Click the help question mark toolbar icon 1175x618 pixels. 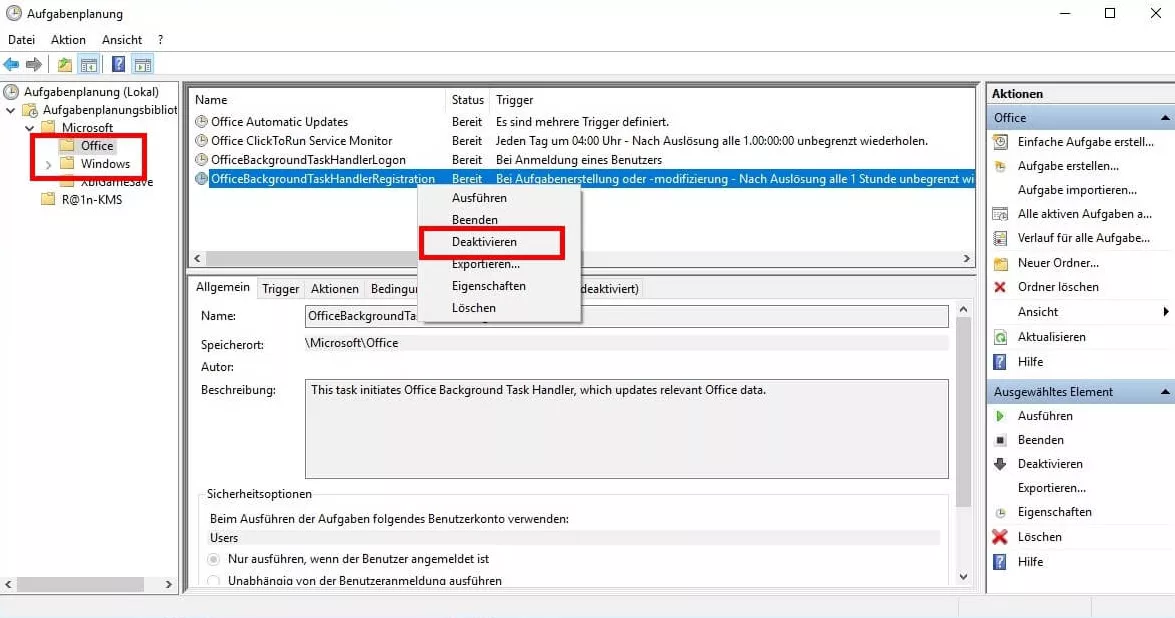click(118, 65)
